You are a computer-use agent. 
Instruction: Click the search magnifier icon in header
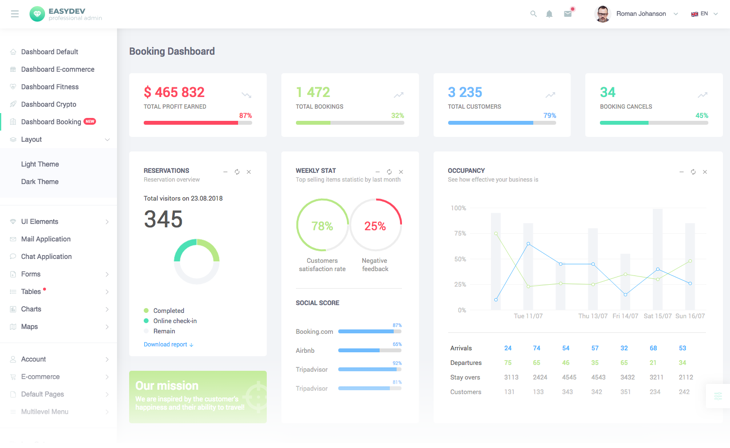click(533, 14)
